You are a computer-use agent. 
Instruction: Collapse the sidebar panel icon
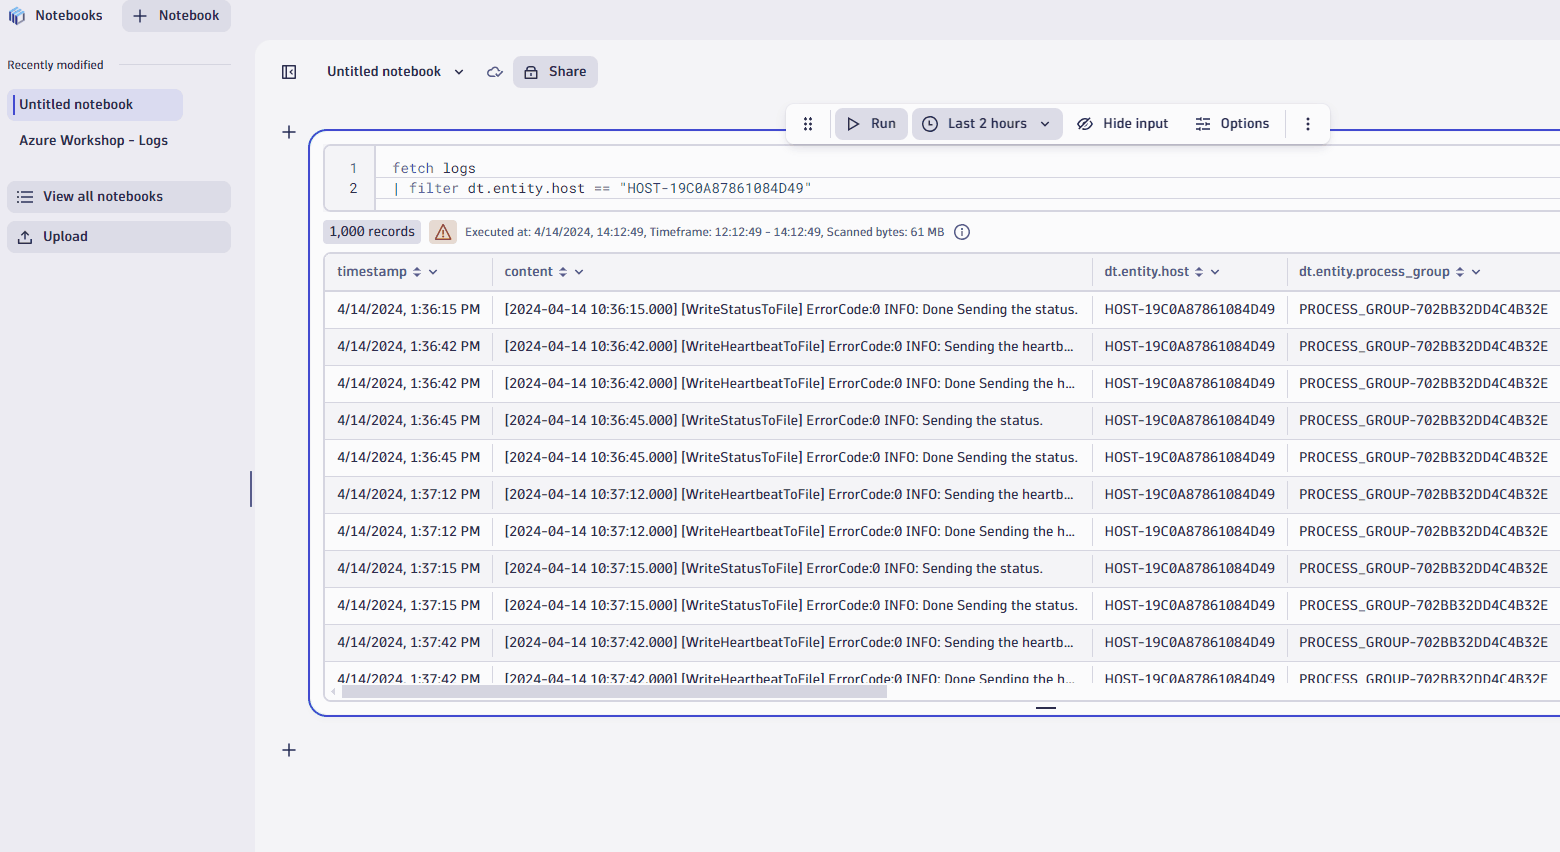click(289, 72)
